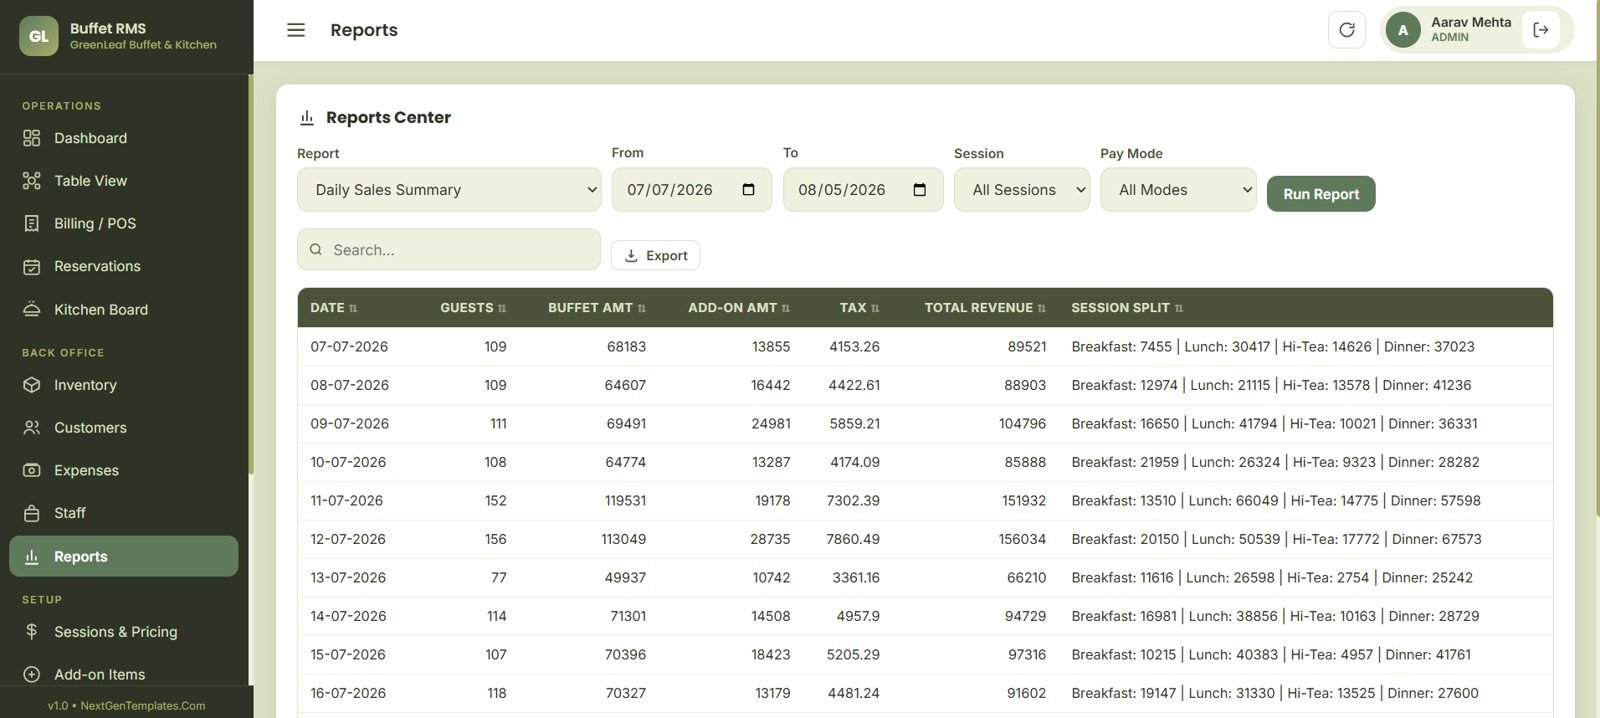Open Kitchen Board
The height and width of the screenshot is (718, 1600).
(124, 310)
